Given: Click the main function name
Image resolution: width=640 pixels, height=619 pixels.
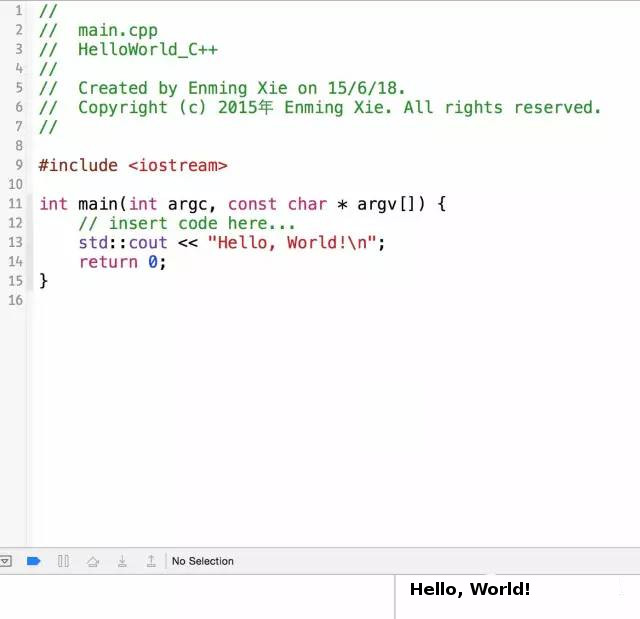Looking at the screenshot, I should [x=98, y=204].
